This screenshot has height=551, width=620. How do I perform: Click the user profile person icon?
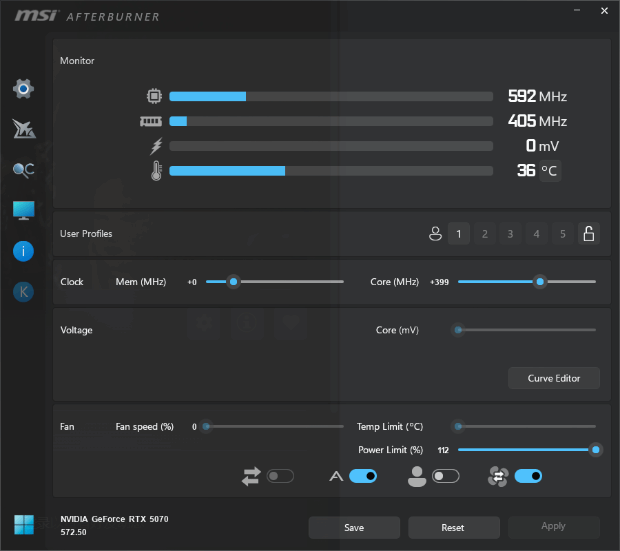pos(435,234)
